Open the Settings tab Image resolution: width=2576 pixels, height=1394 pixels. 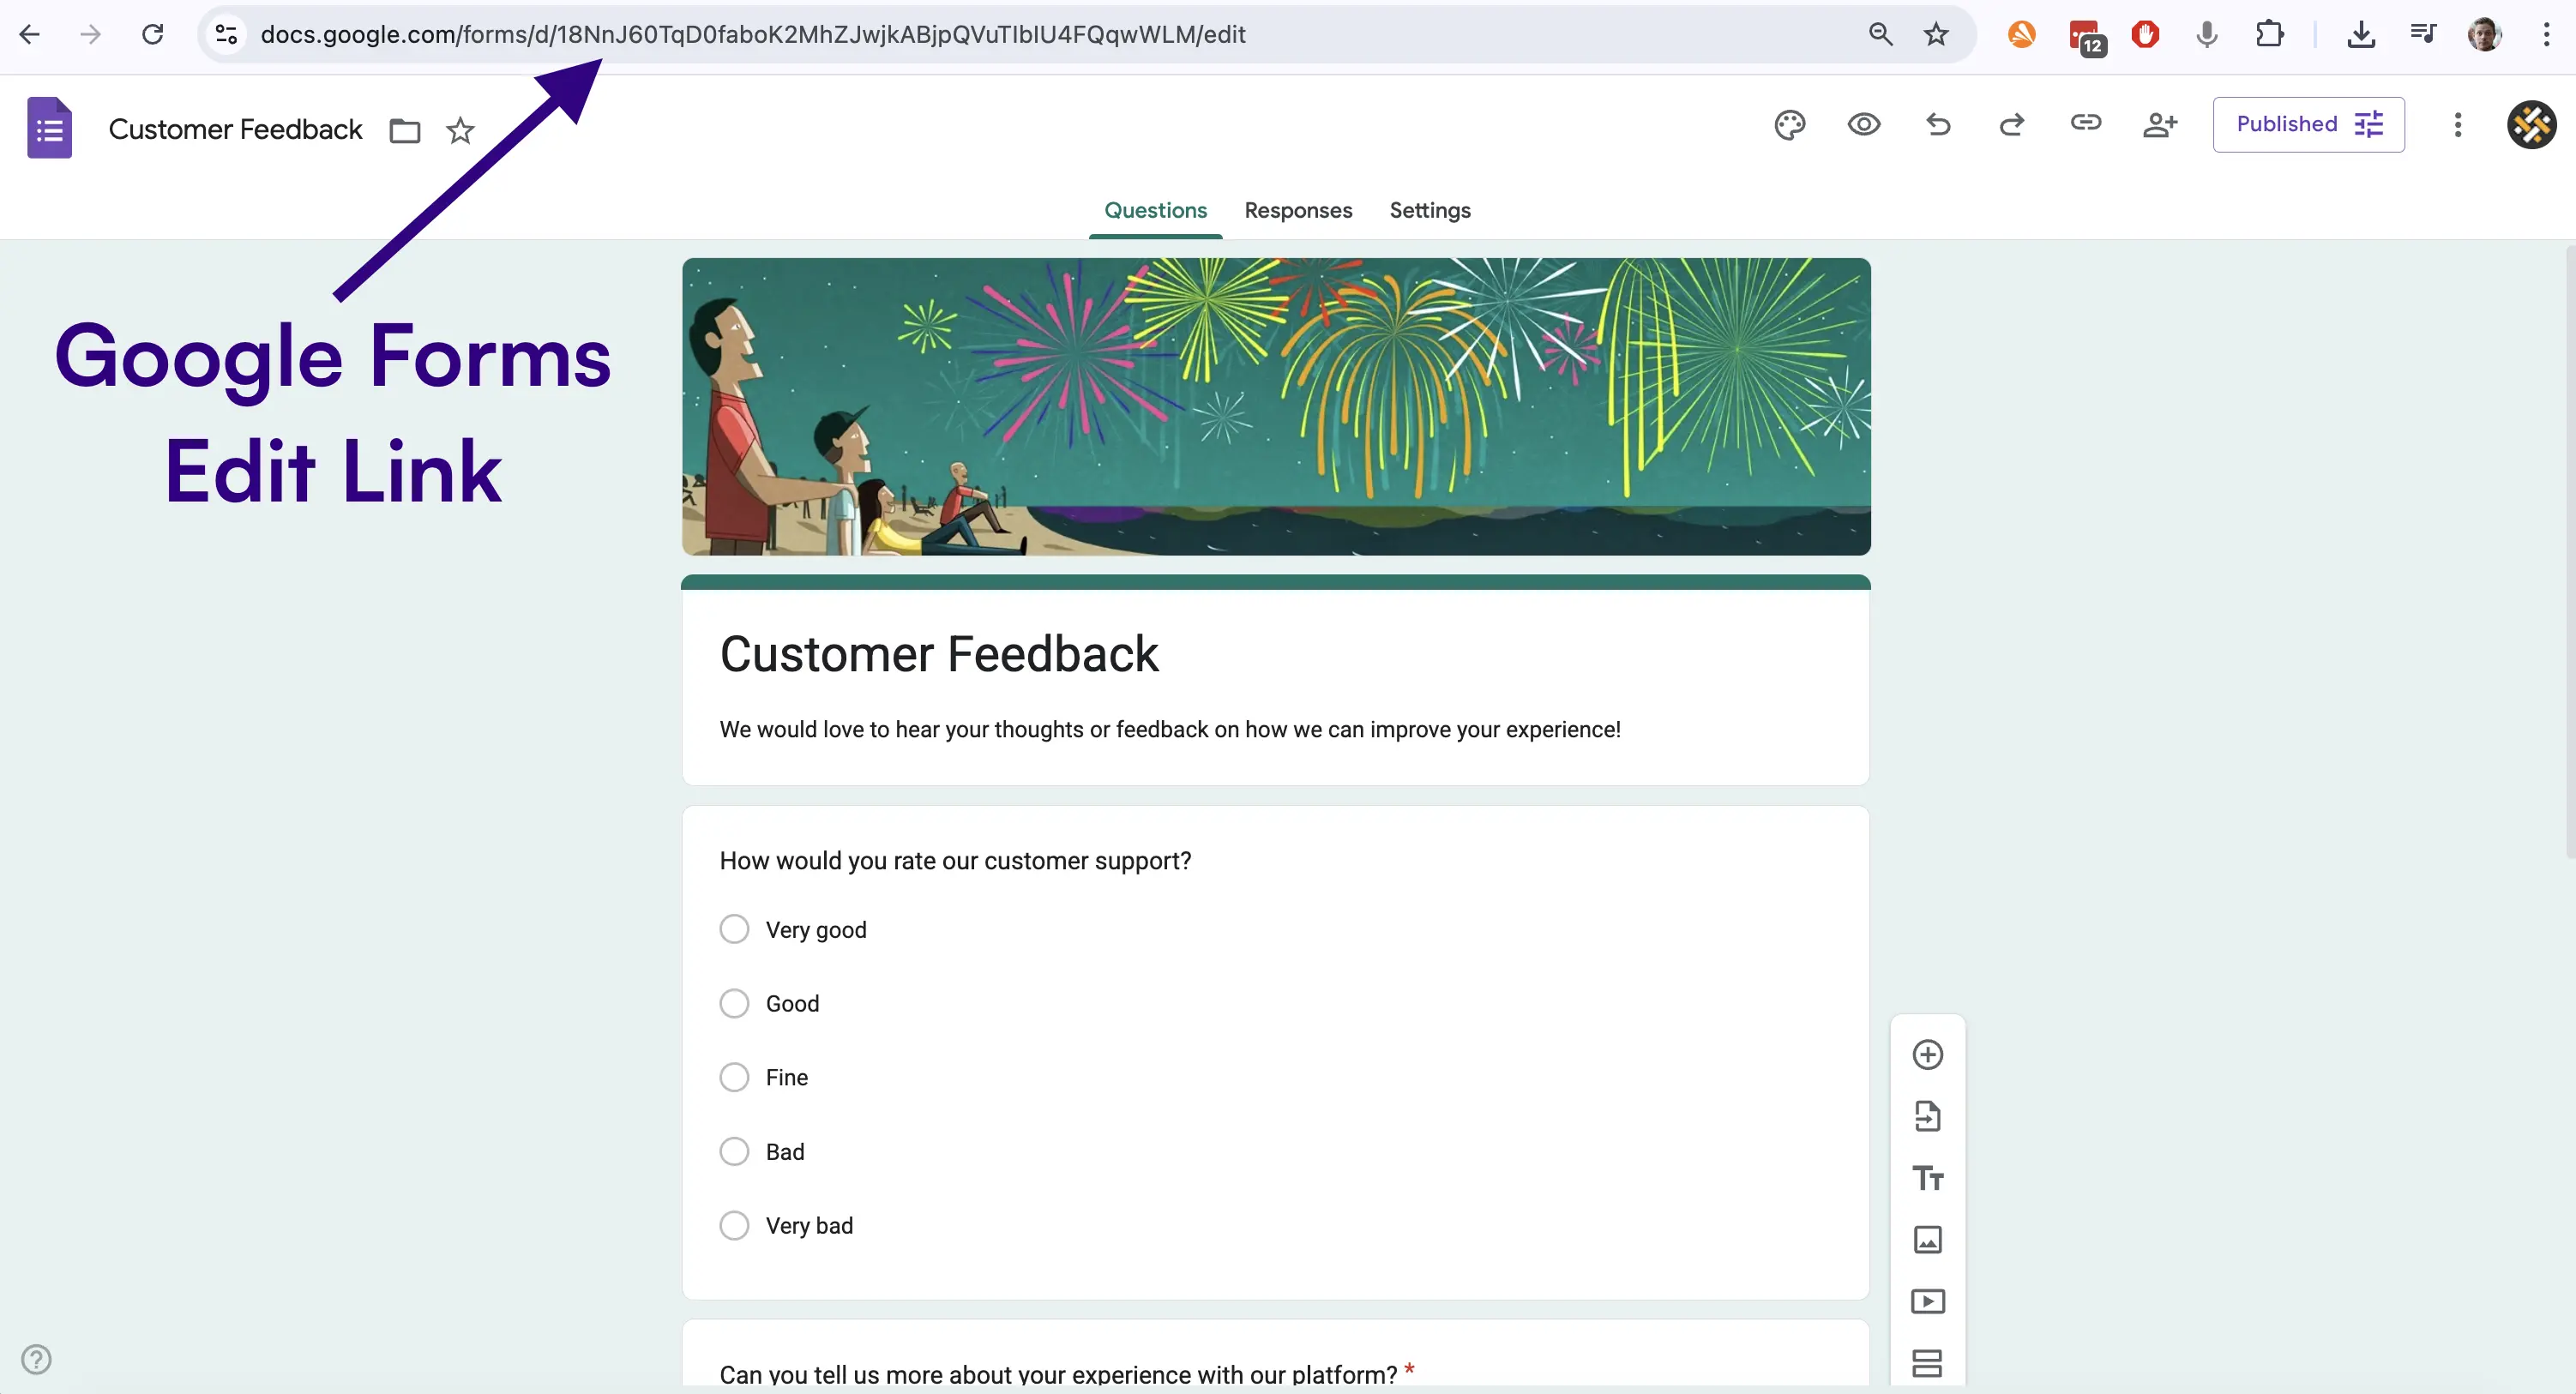1429,210
